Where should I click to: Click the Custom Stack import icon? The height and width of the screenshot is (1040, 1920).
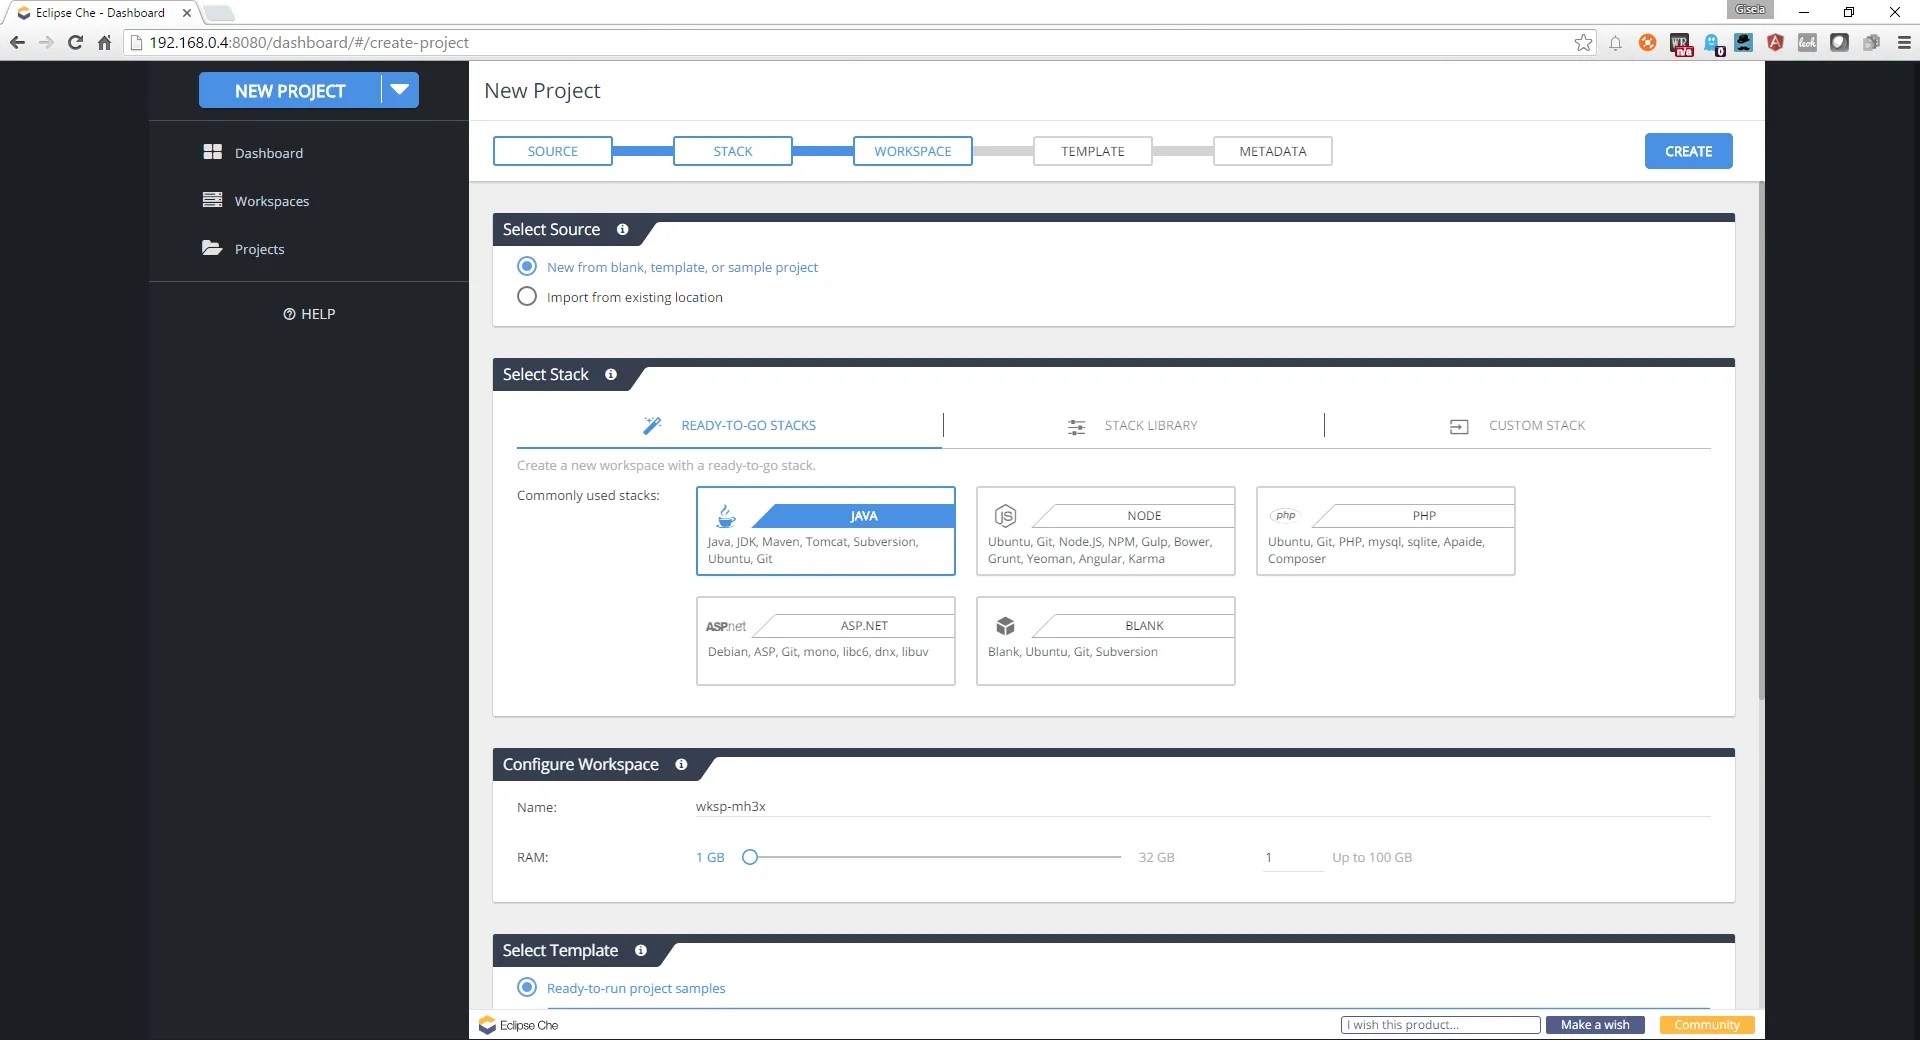1459,427
